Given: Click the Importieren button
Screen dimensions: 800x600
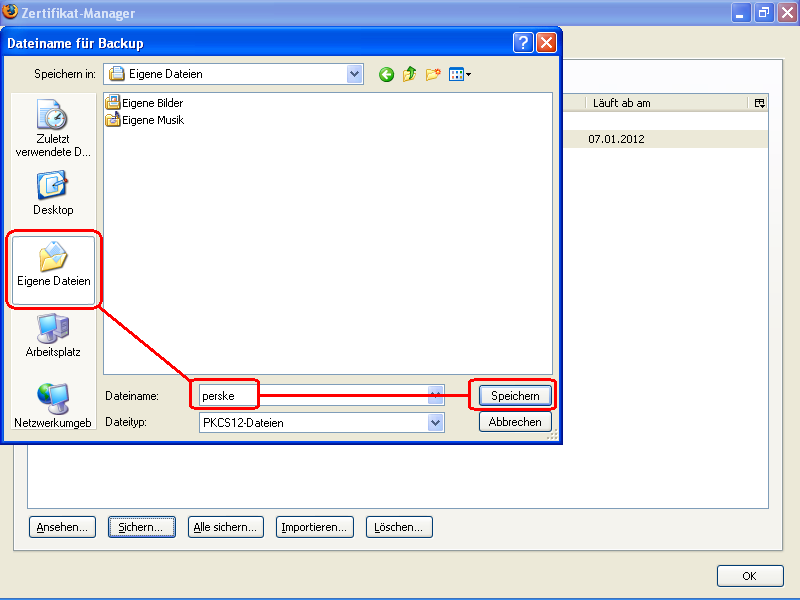Looking at the screenshot, I should pyautogui.click(x=315, y=527).
